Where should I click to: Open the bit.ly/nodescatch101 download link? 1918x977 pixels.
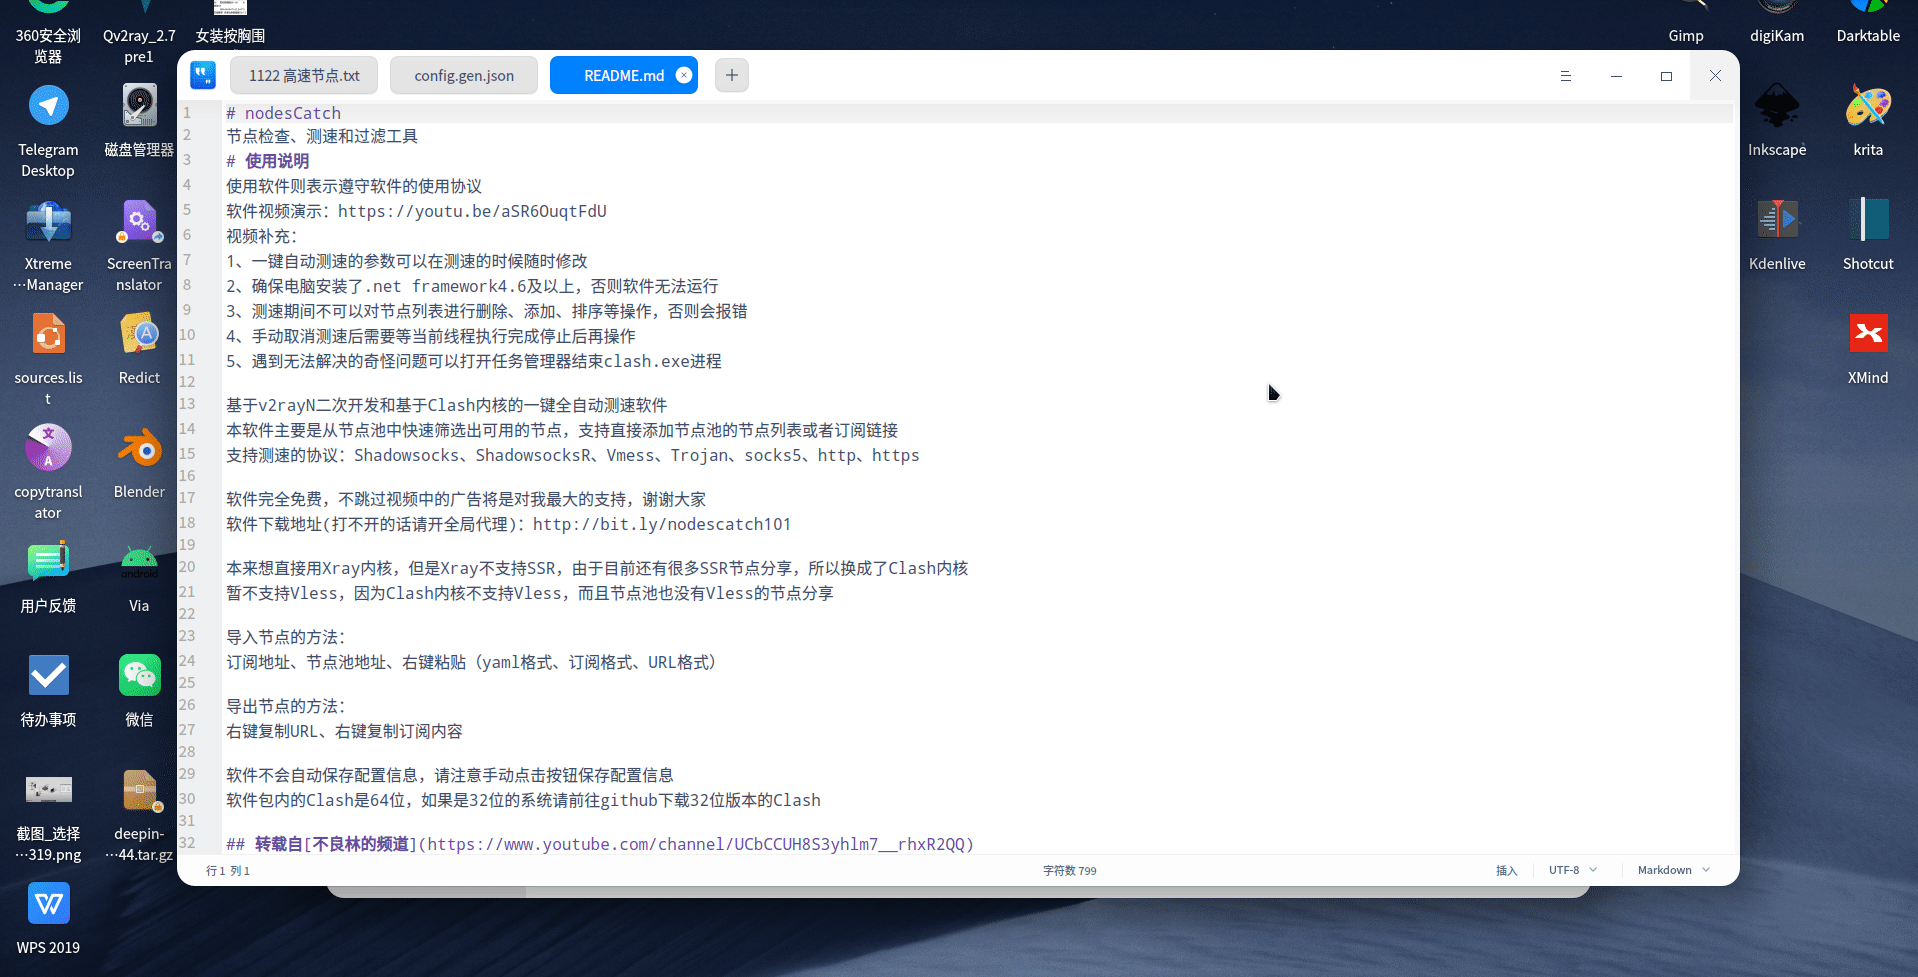coord(662,523)
